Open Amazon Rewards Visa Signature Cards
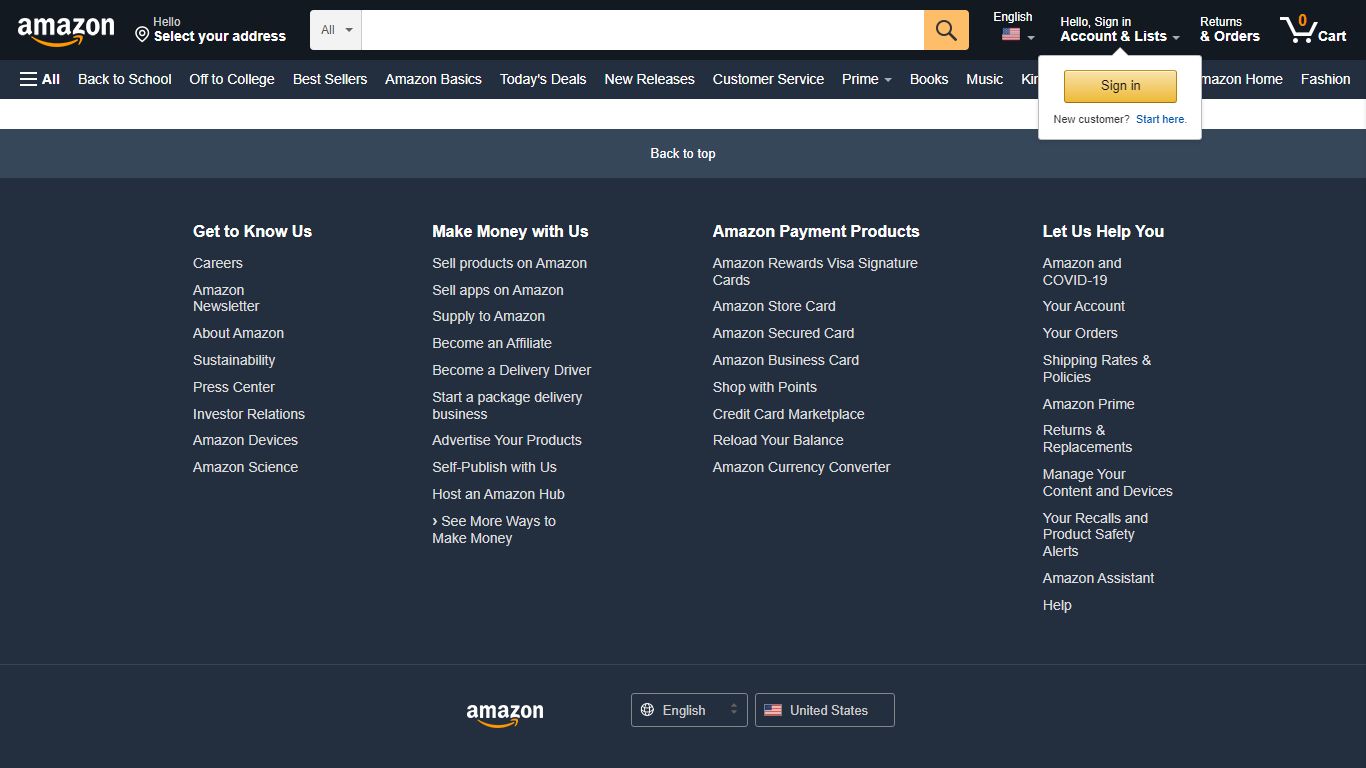This screenshot has height=768, width=1366. pyautogui.click(x=815, y=271)
